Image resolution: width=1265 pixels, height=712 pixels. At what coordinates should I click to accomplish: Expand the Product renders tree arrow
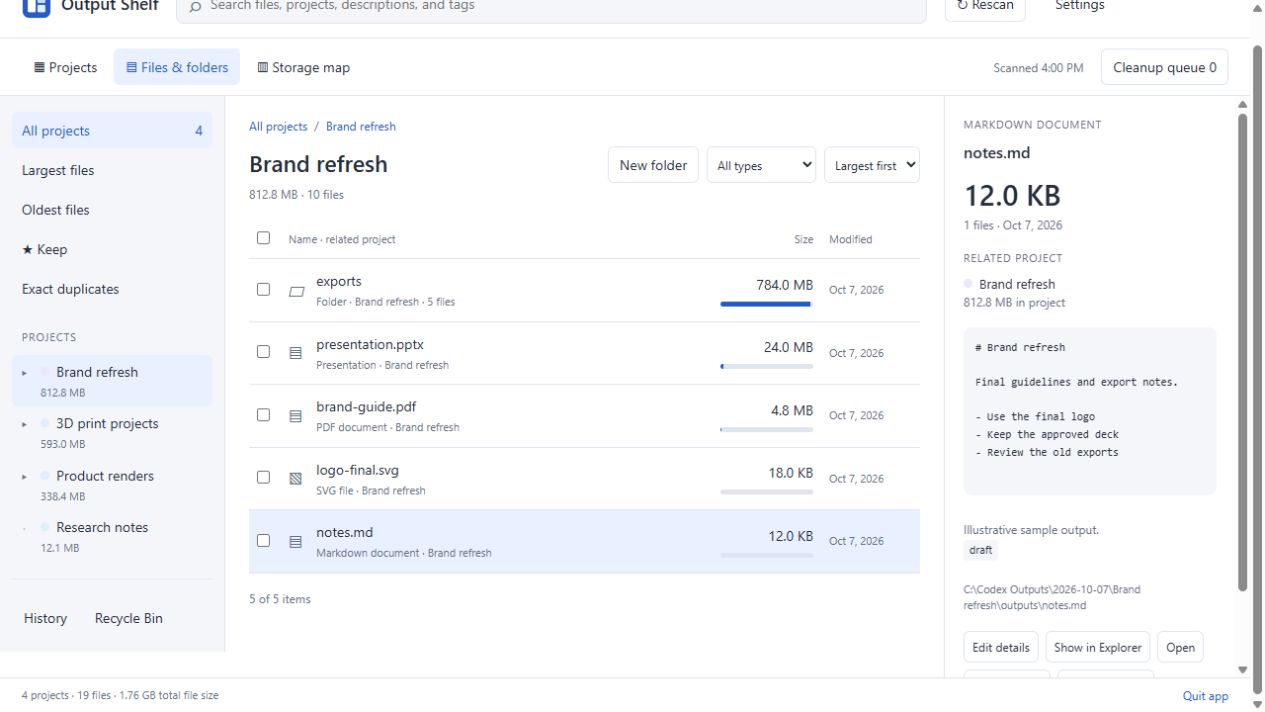[x=25, y=477]
